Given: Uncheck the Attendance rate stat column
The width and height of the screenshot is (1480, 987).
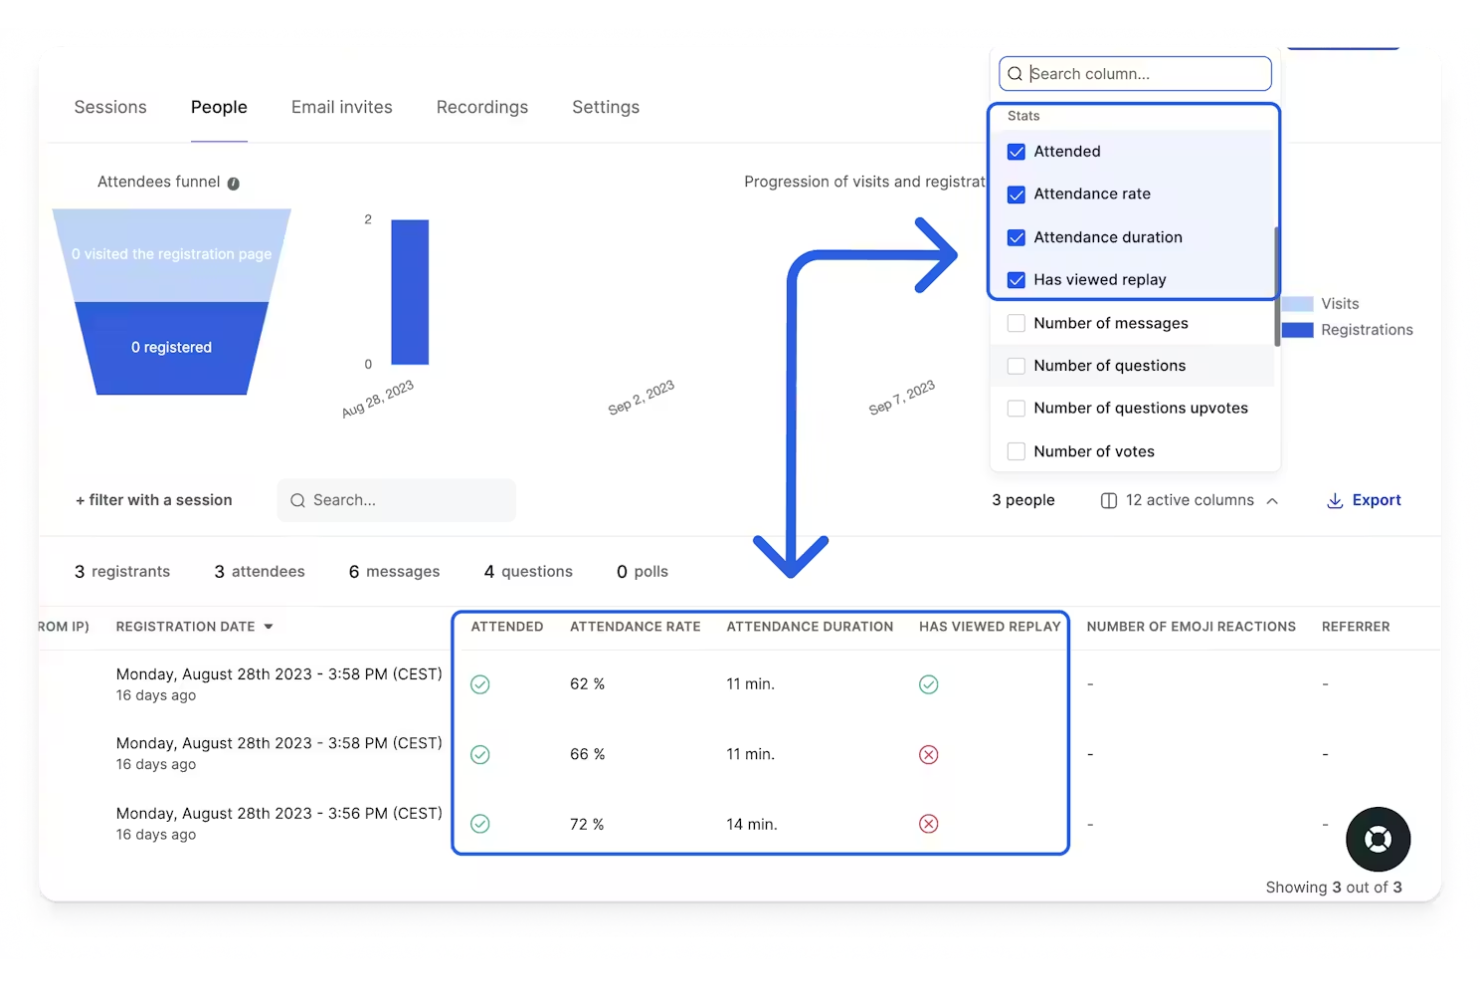Looking at the screenshot, I should [x=1016, y=194].
